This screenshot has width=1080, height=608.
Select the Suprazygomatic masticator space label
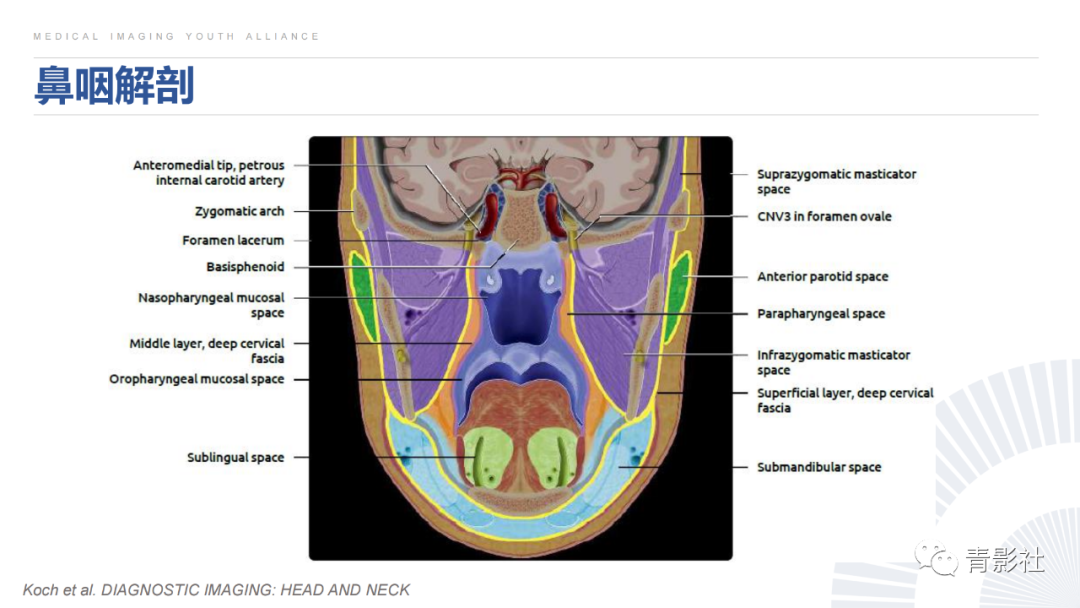(836, 181)
